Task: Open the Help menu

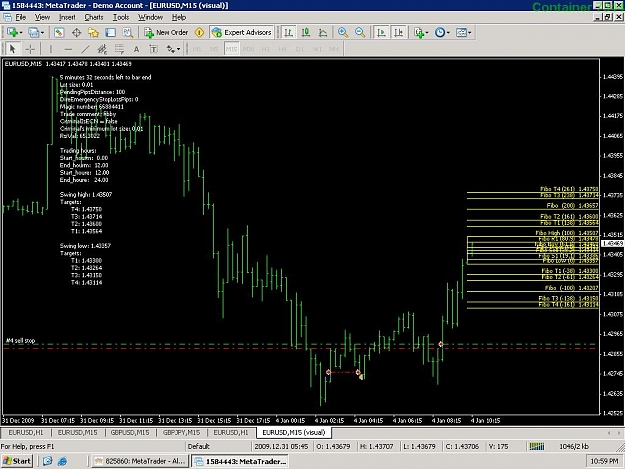Action: pyautogui.click(x=179, y=17)
